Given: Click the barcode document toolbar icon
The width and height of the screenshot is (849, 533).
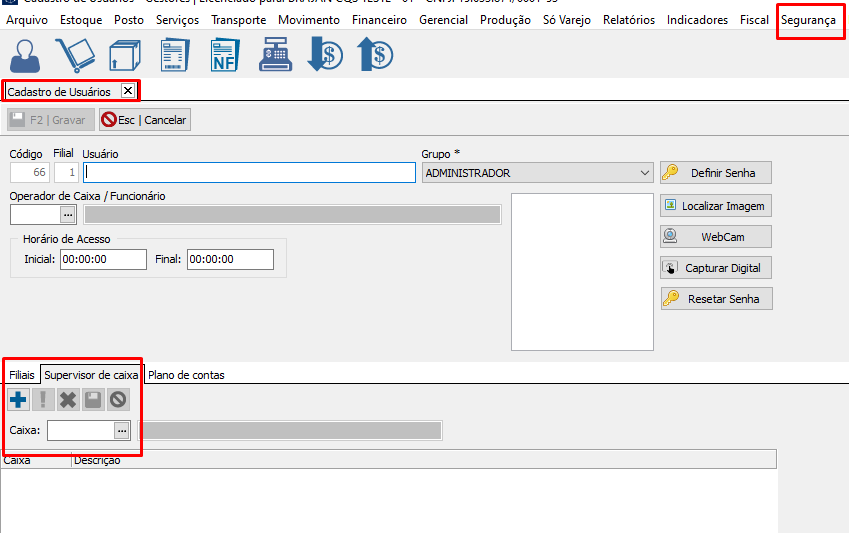Looking at the screenshot, I should click(x=175, y=55).
